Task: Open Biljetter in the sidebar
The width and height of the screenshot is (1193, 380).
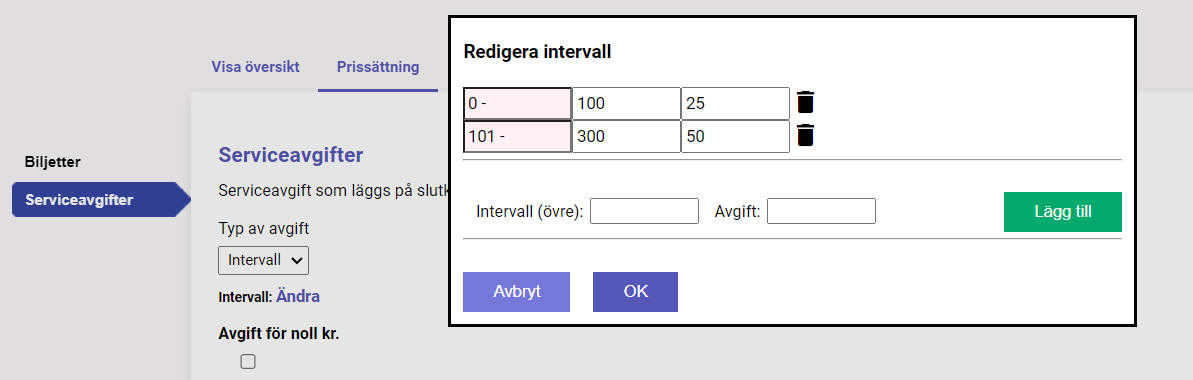Action: (52, 162)
